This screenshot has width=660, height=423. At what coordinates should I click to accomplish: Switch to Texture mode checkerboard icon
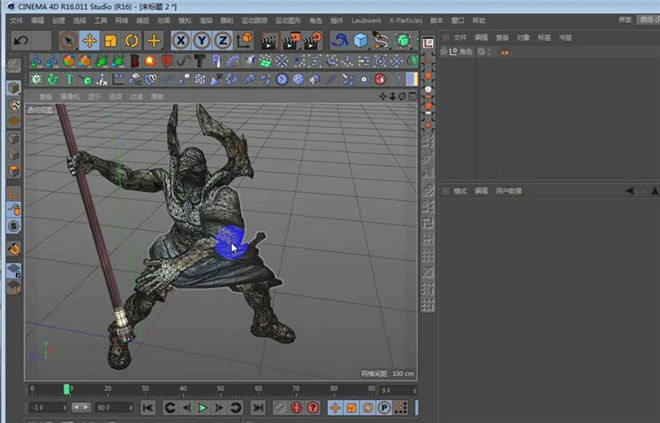coord(14,105)
